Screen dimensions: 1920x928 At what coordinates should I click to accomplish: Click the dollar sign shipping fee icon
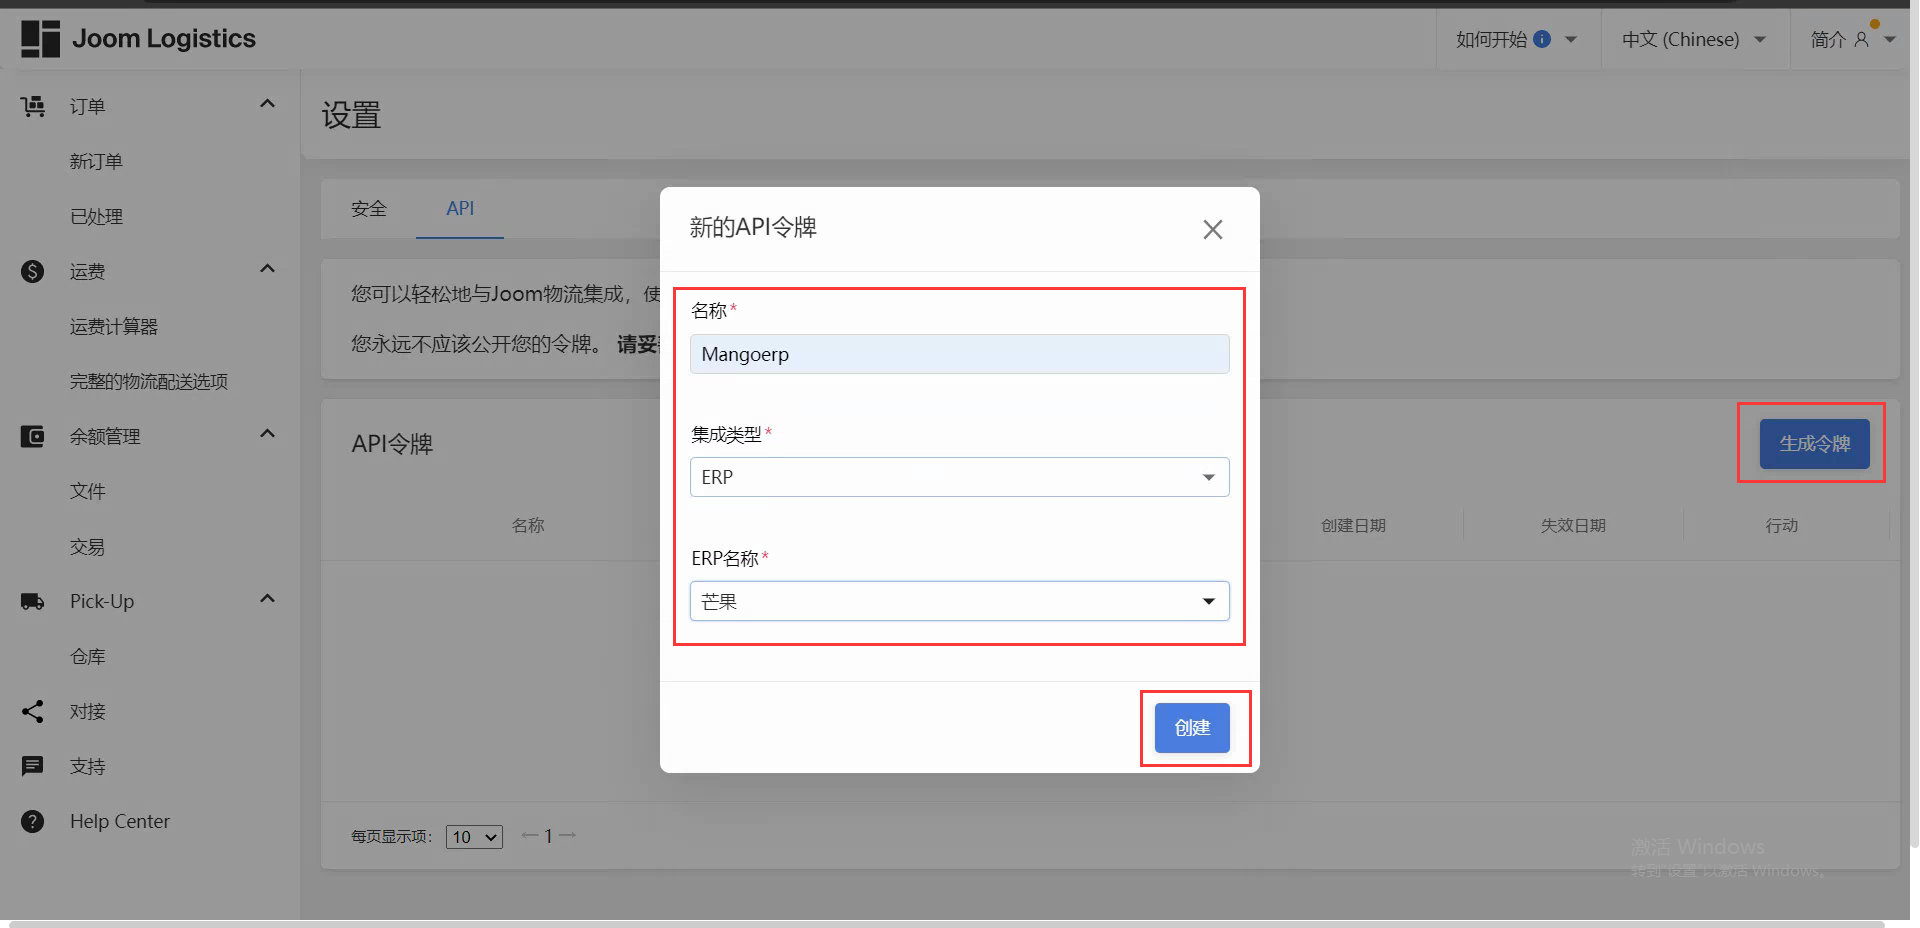pos(33,271)
